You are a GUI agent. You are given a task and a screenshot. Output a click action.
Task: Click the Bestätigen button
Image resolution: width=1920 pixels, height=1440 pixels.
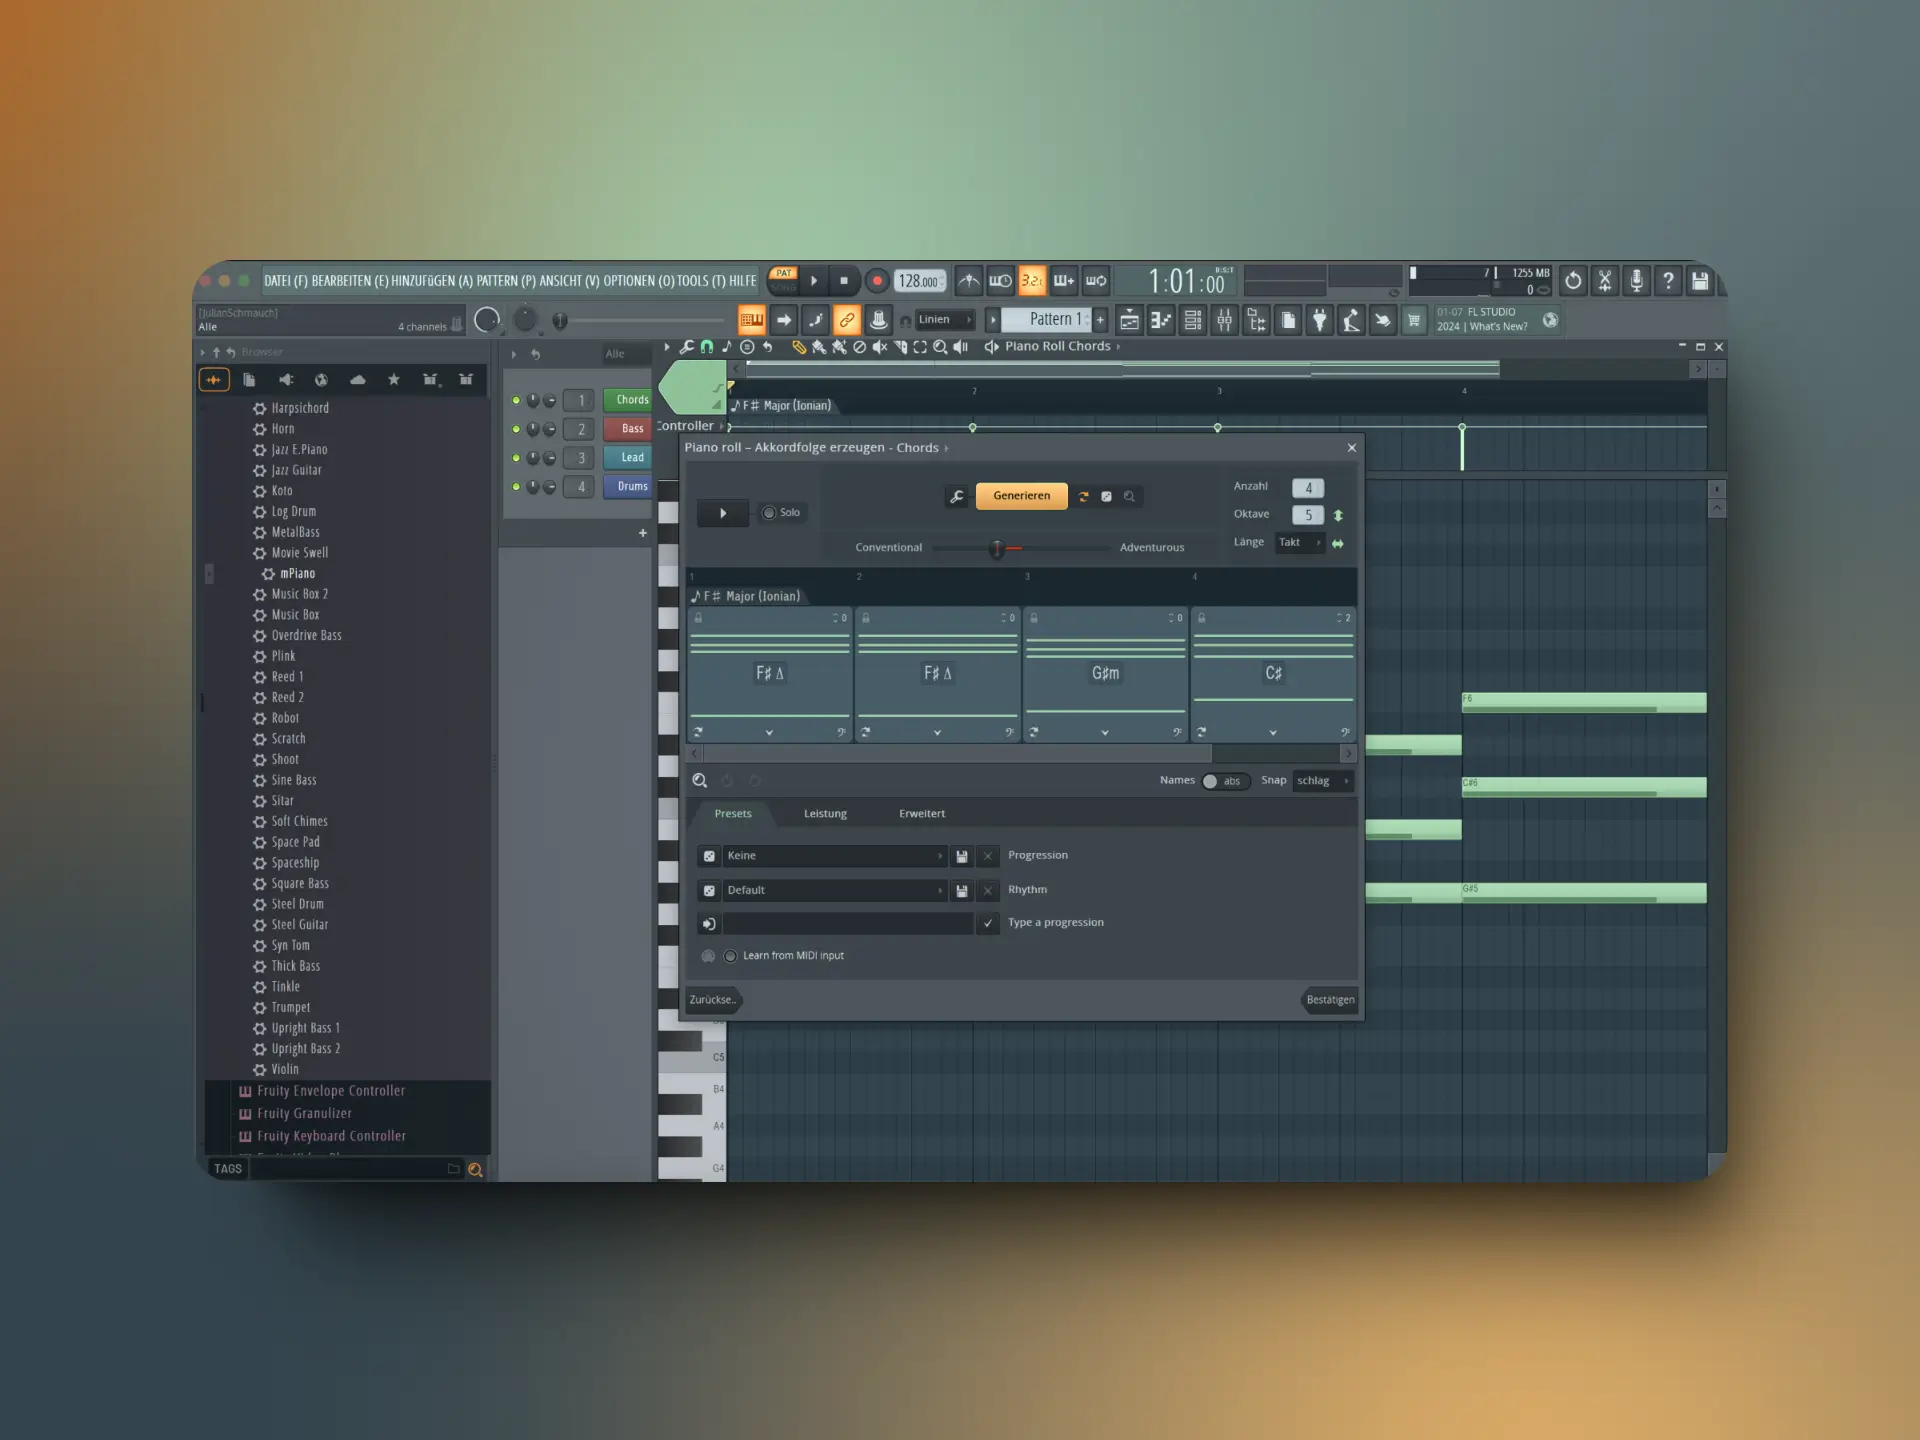click(1329, 1000)
